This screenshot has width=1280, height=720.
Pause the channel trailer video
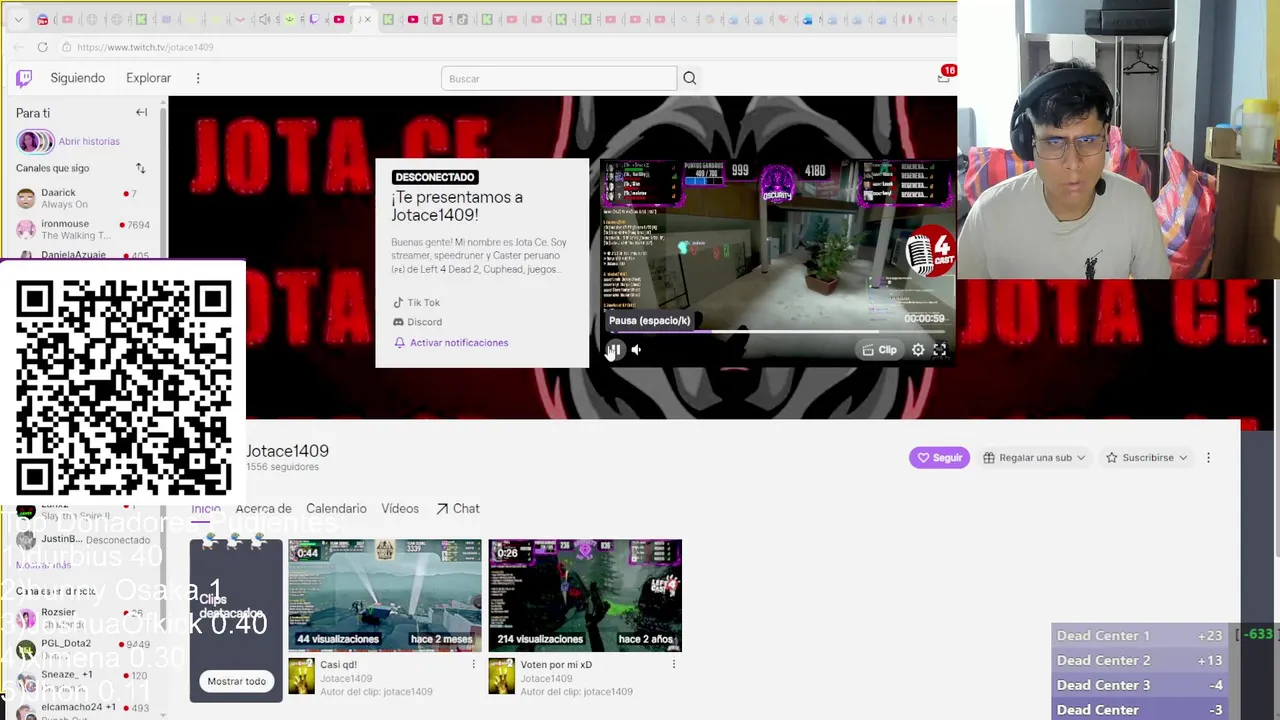point(614,350)
